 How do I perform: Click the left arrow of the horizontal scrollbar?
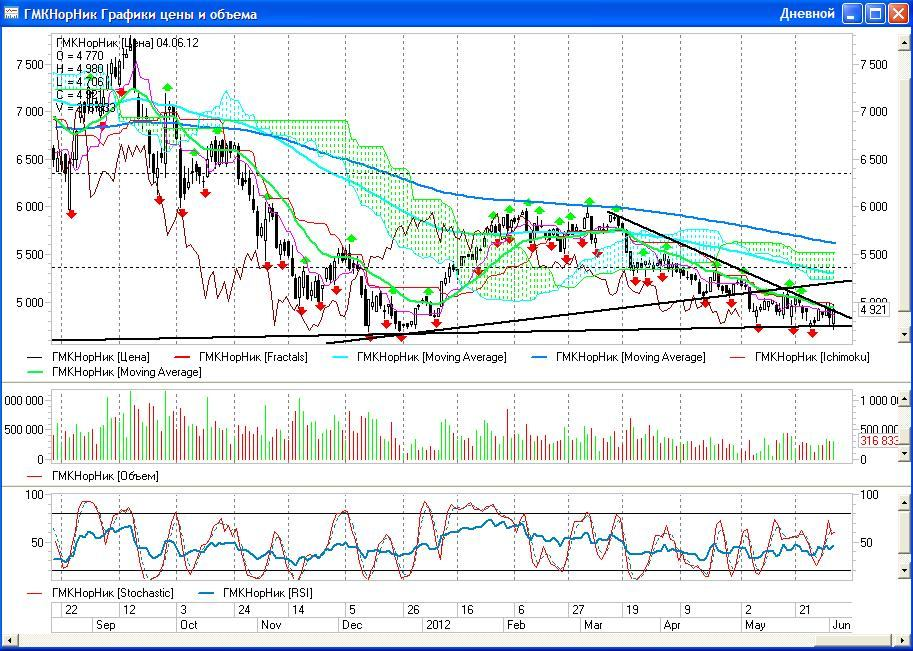click(8, 641)
